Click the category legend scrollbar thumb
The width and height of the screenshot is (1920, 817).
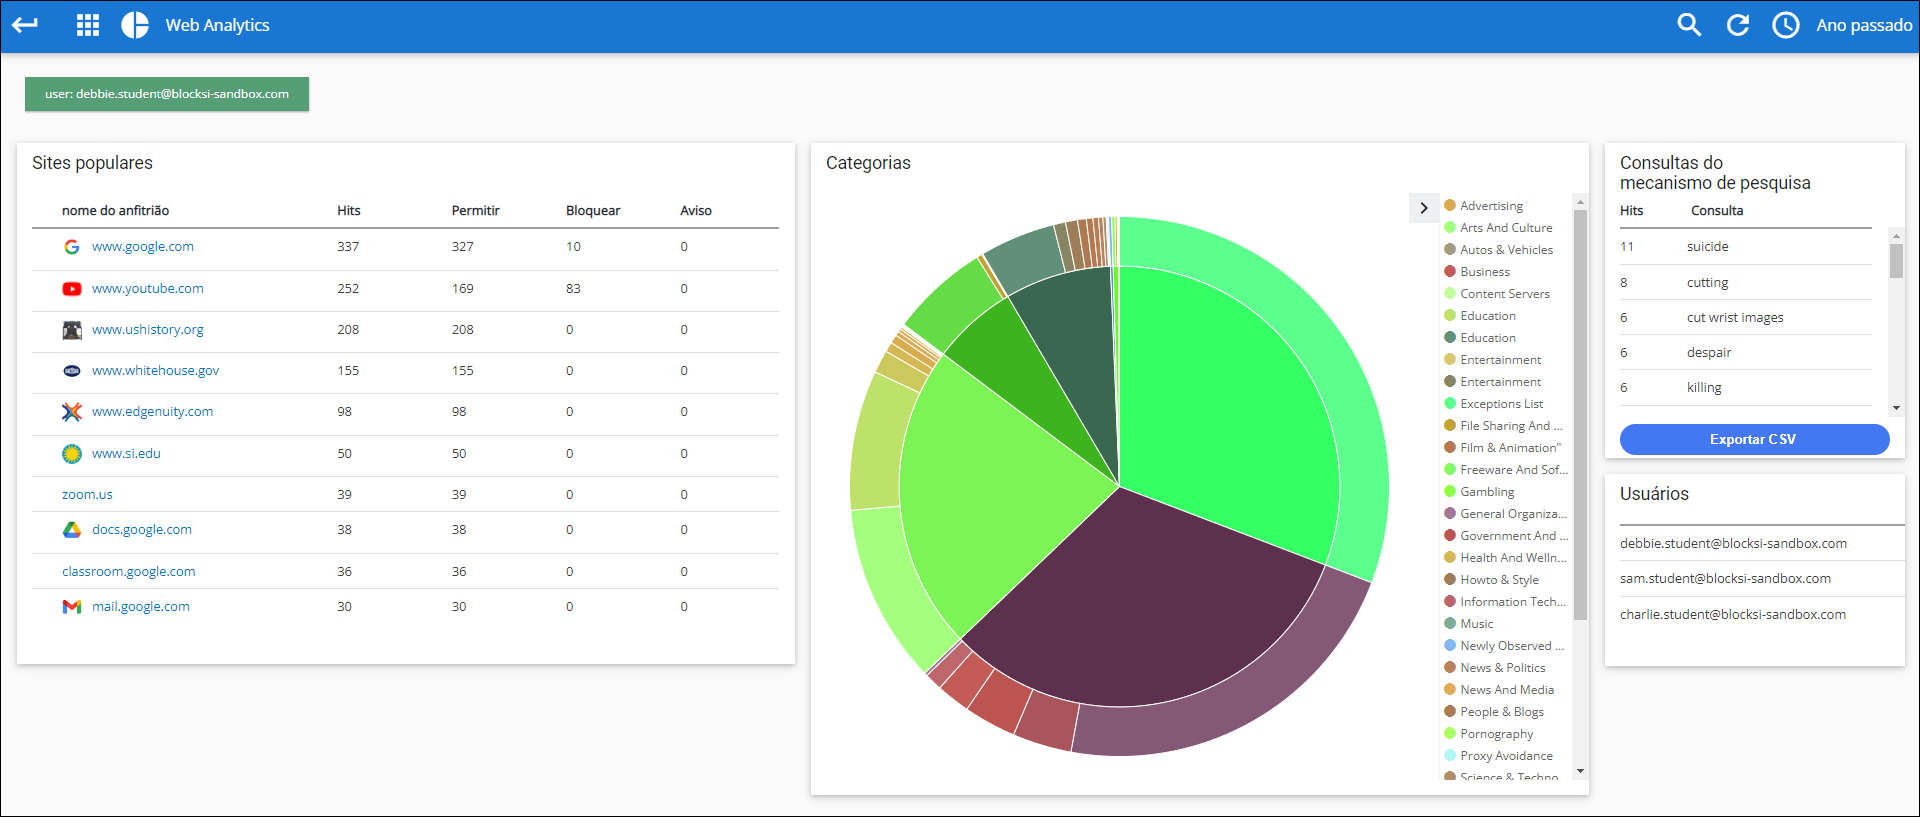tap(1580, 415)
